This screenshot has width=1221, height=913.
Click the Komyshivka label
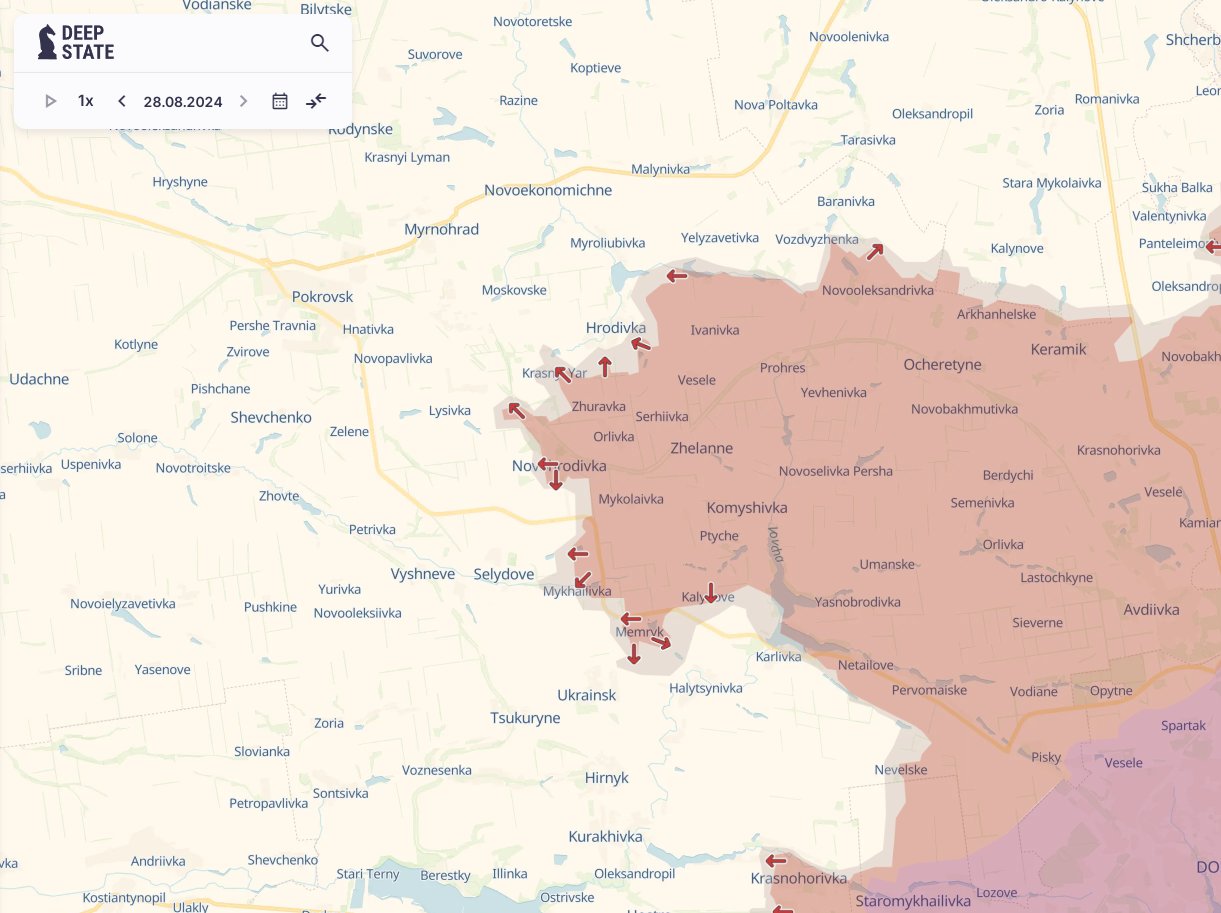(747, 508)
